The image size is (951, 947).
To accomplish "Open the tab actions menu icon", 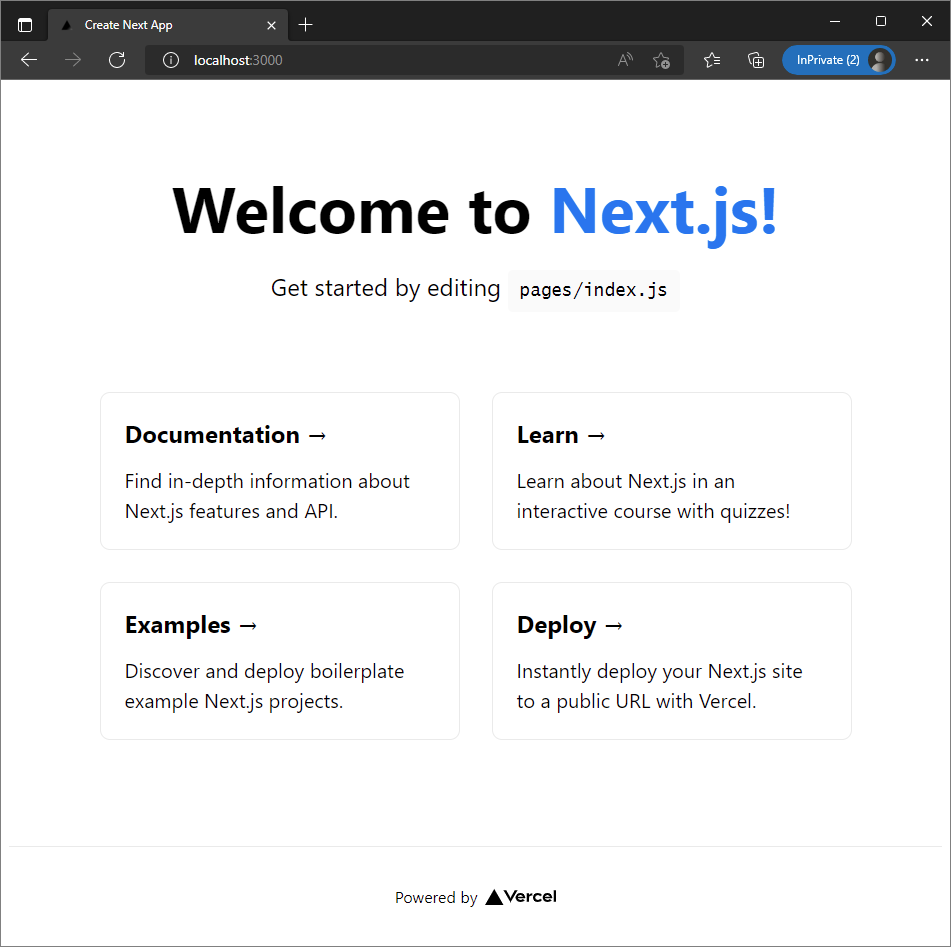I will coord(25,25).
